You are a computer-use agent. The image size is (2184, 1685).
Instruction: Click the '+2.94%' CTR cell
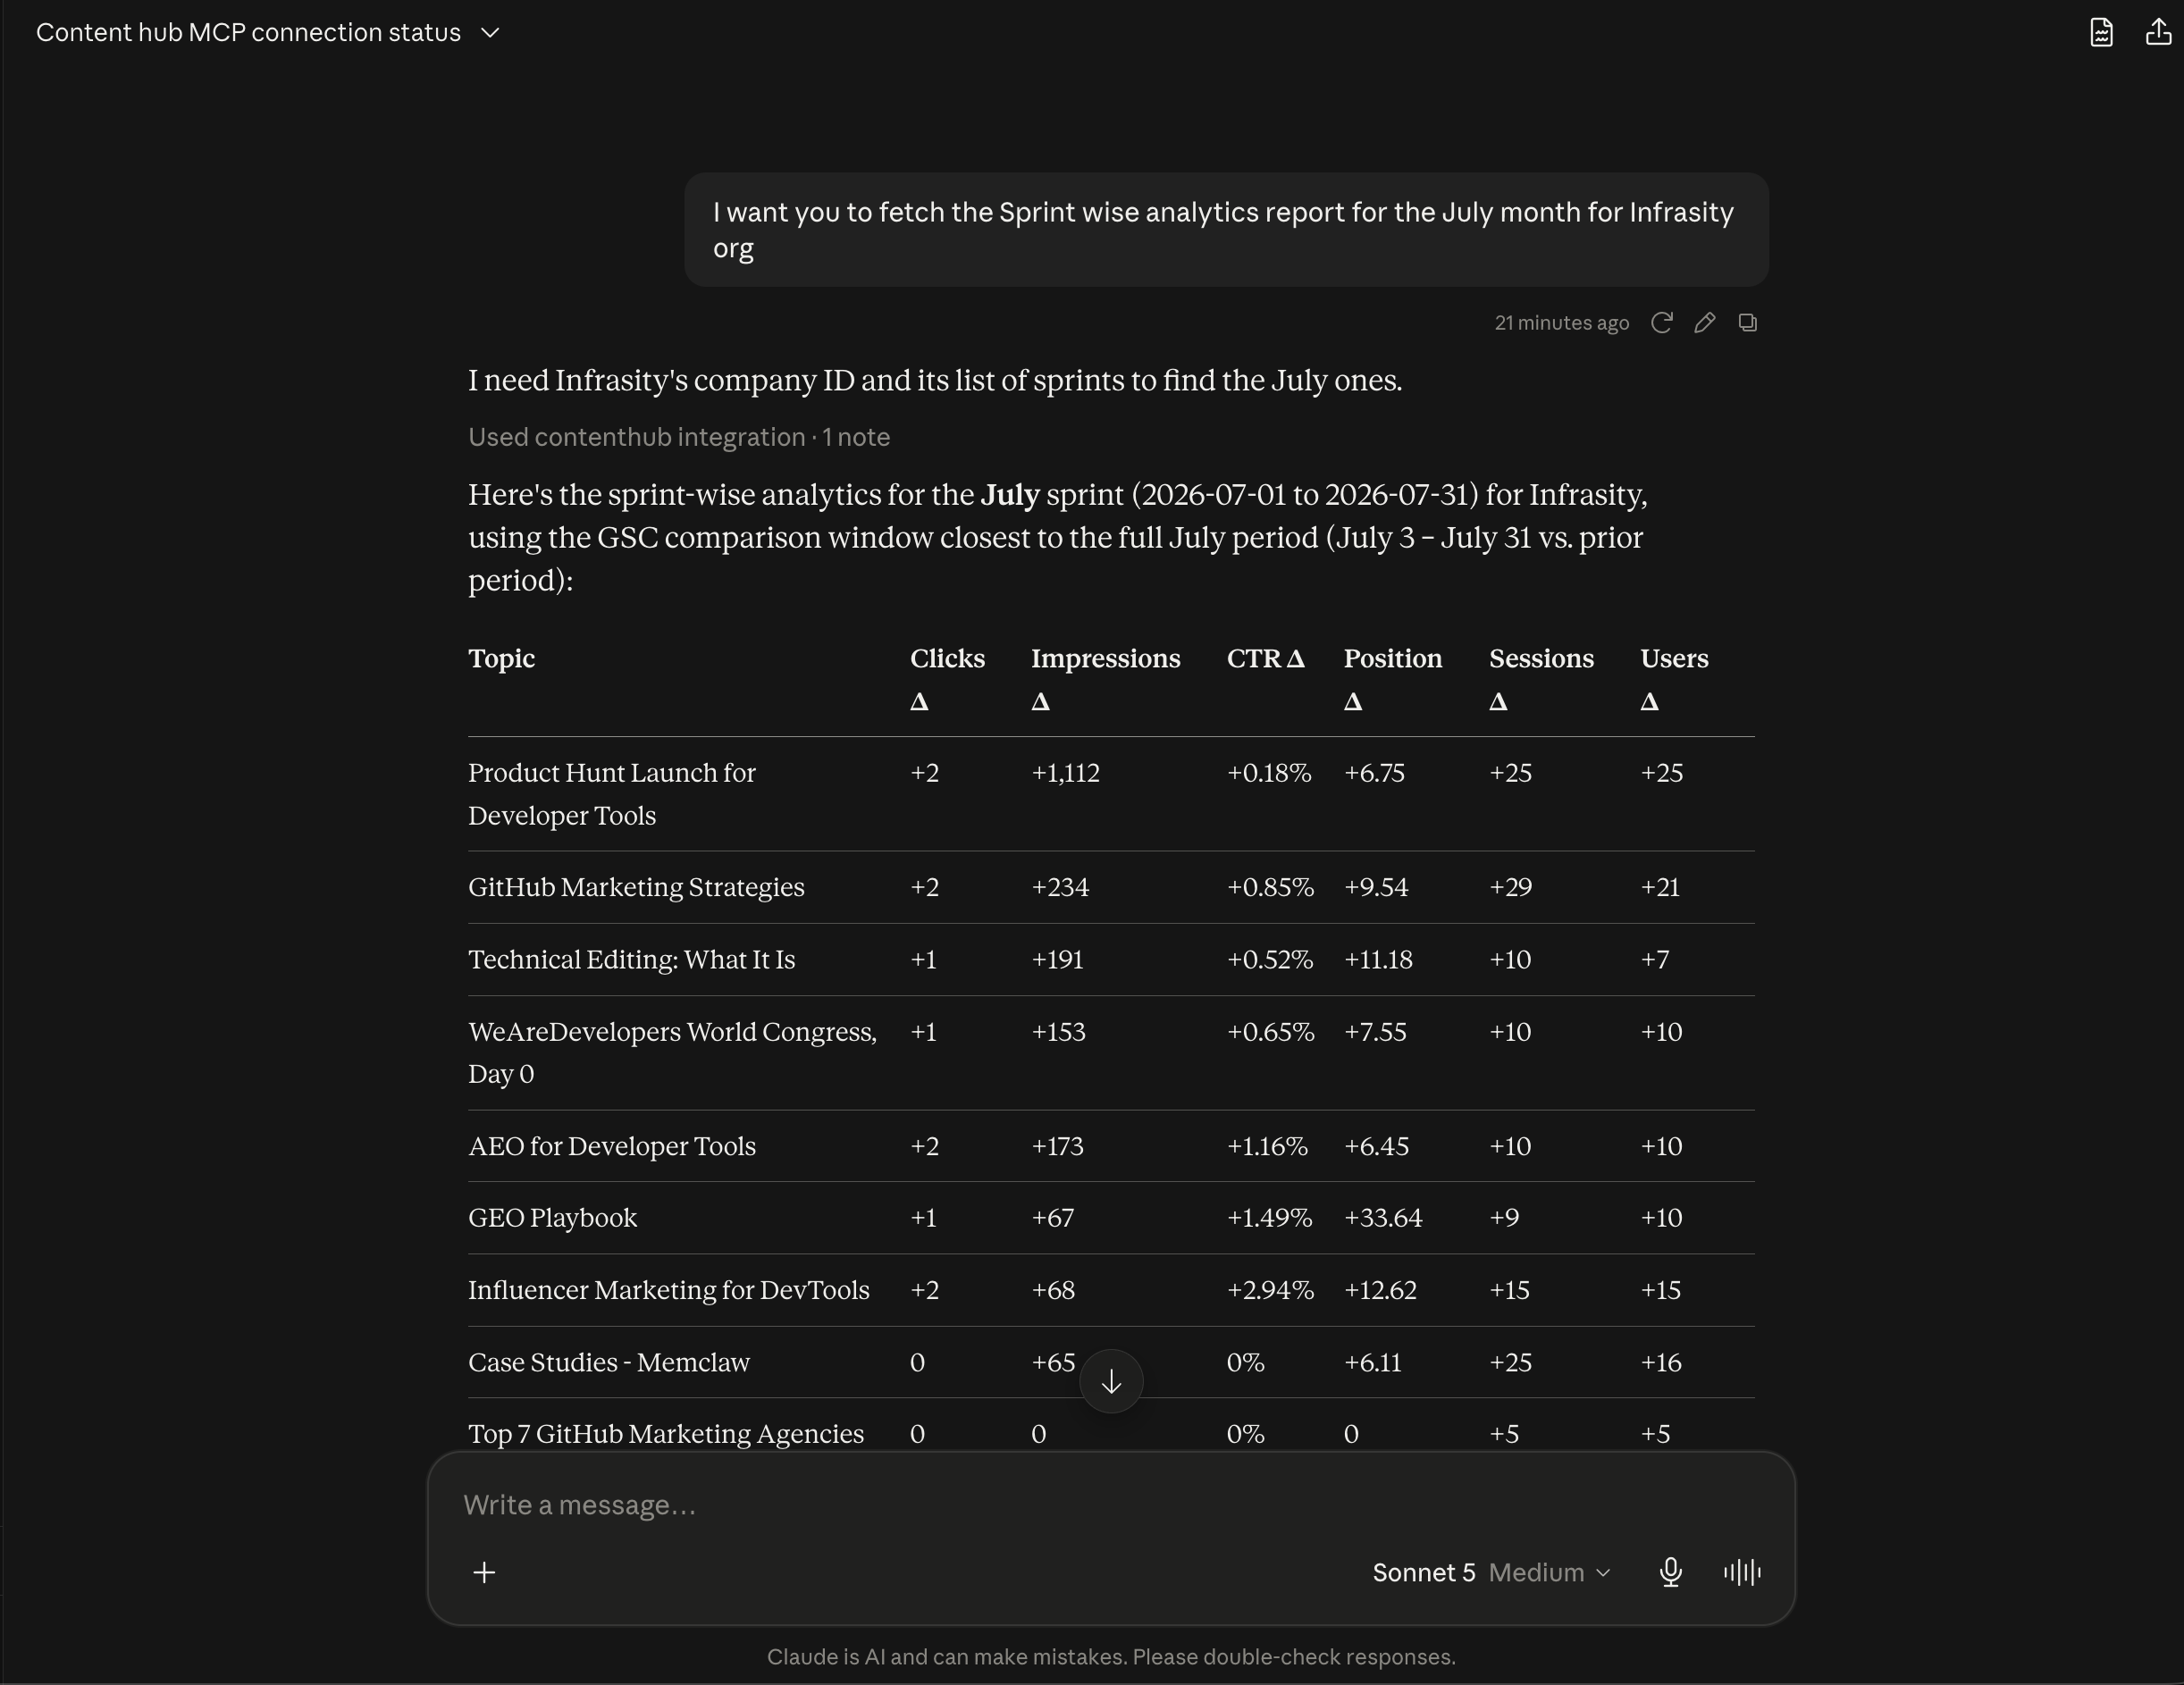(x=1270, y=1290)
